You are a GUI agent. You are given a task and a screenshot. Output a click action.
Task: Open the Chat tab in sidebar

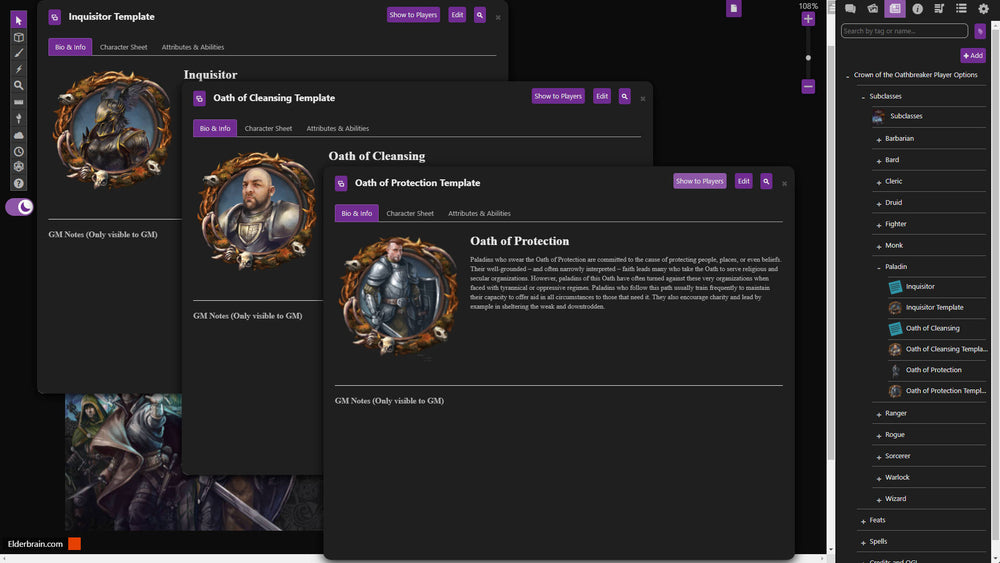pyautogui.click(x=850, y=9)
